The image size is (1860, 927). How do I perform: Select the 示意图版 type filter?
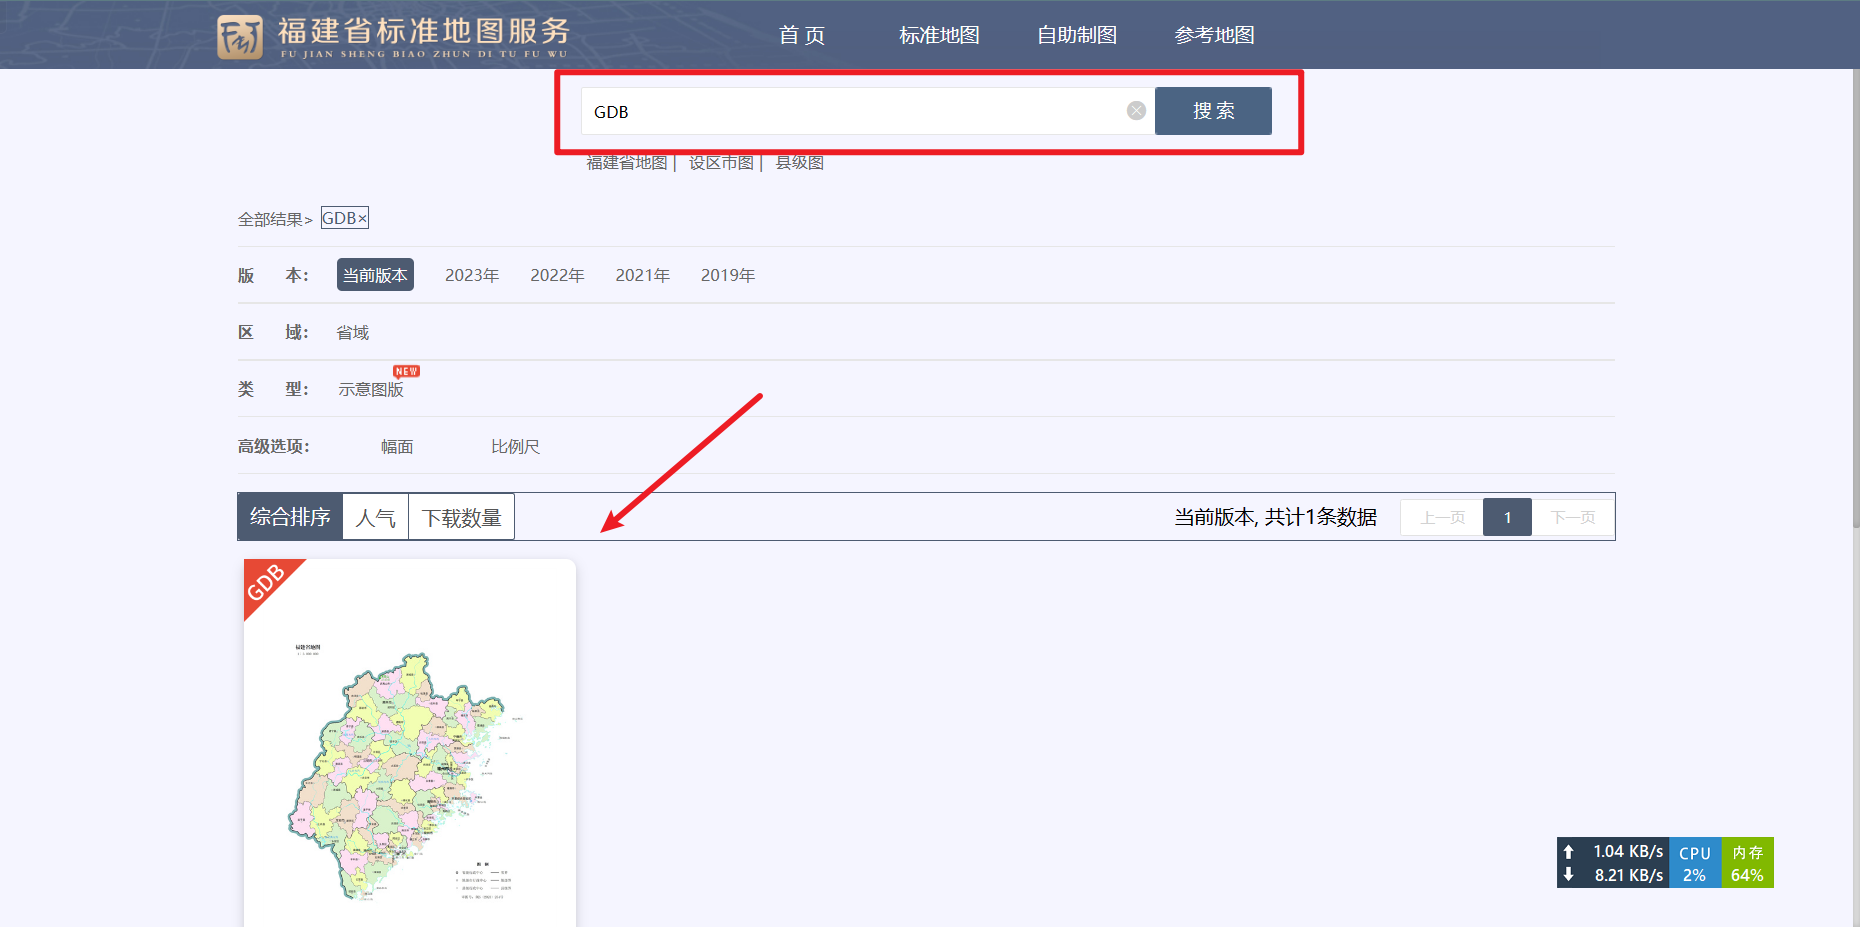tap(371, 389)
